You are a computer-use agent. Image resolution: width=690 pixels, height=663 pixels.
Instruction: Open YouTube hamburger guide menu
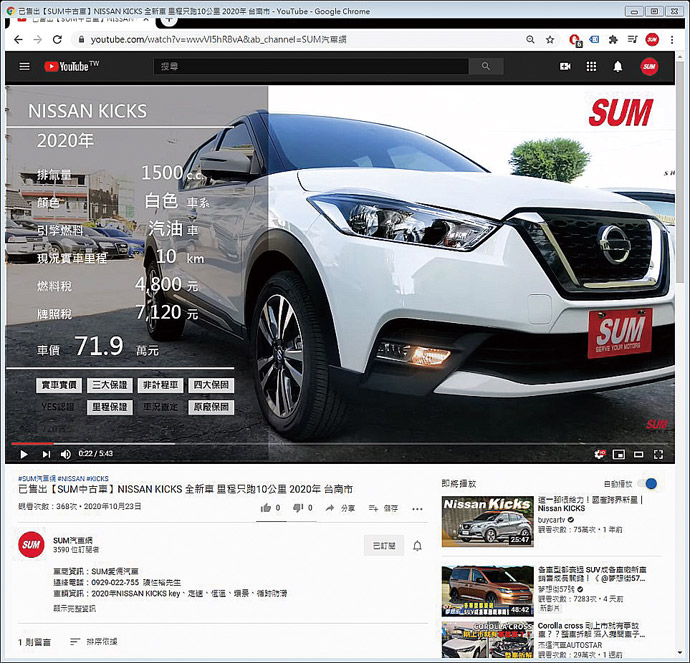[x=25, y=66]
